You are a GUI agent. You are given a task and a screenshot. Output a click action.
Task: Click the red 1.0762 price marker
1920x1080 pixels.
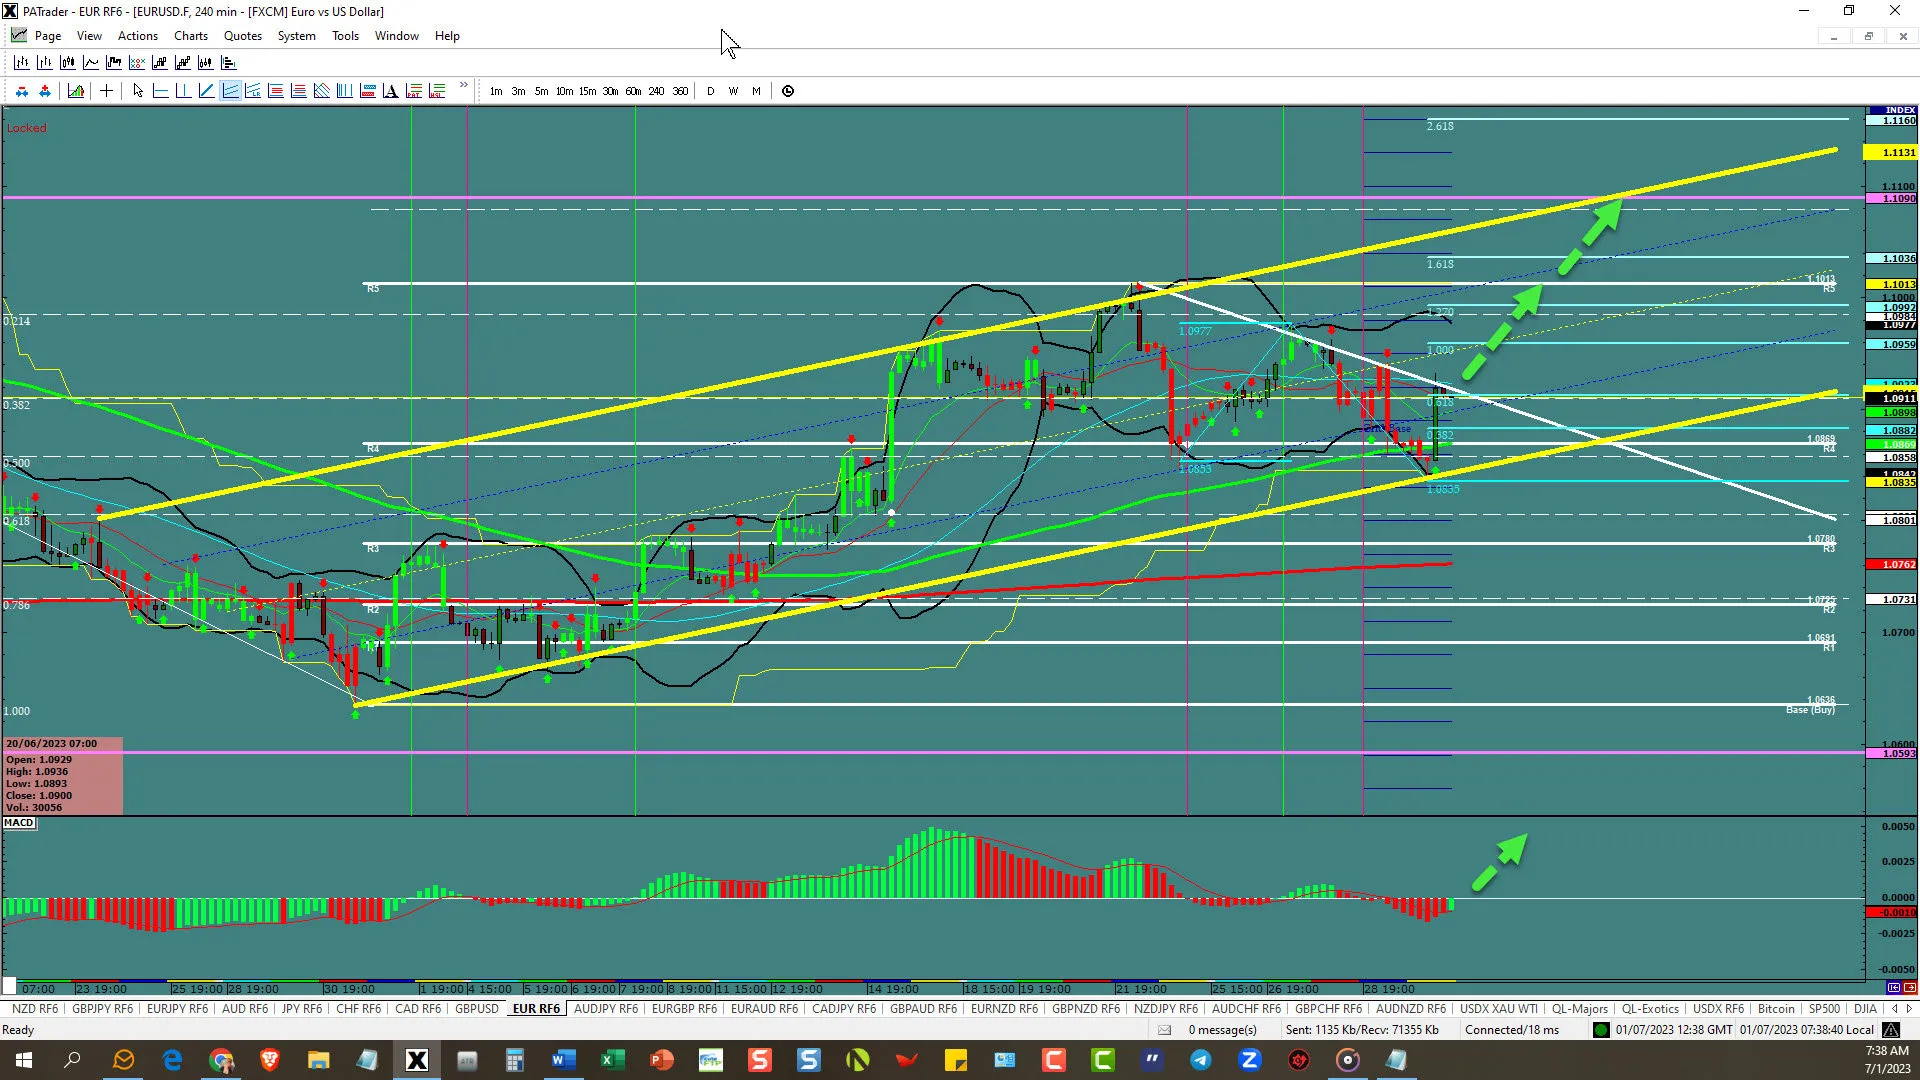1892,565
